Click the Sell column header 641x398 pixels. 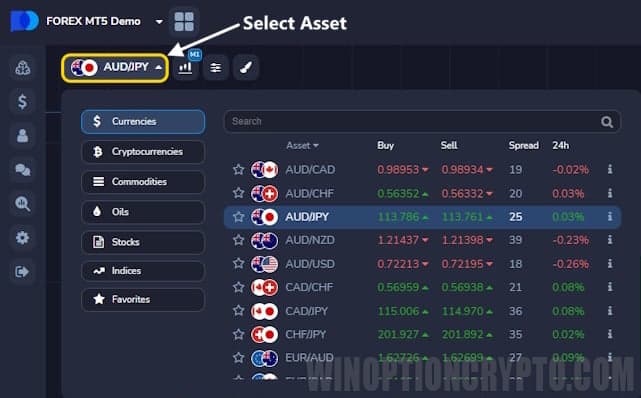point(449,145)
